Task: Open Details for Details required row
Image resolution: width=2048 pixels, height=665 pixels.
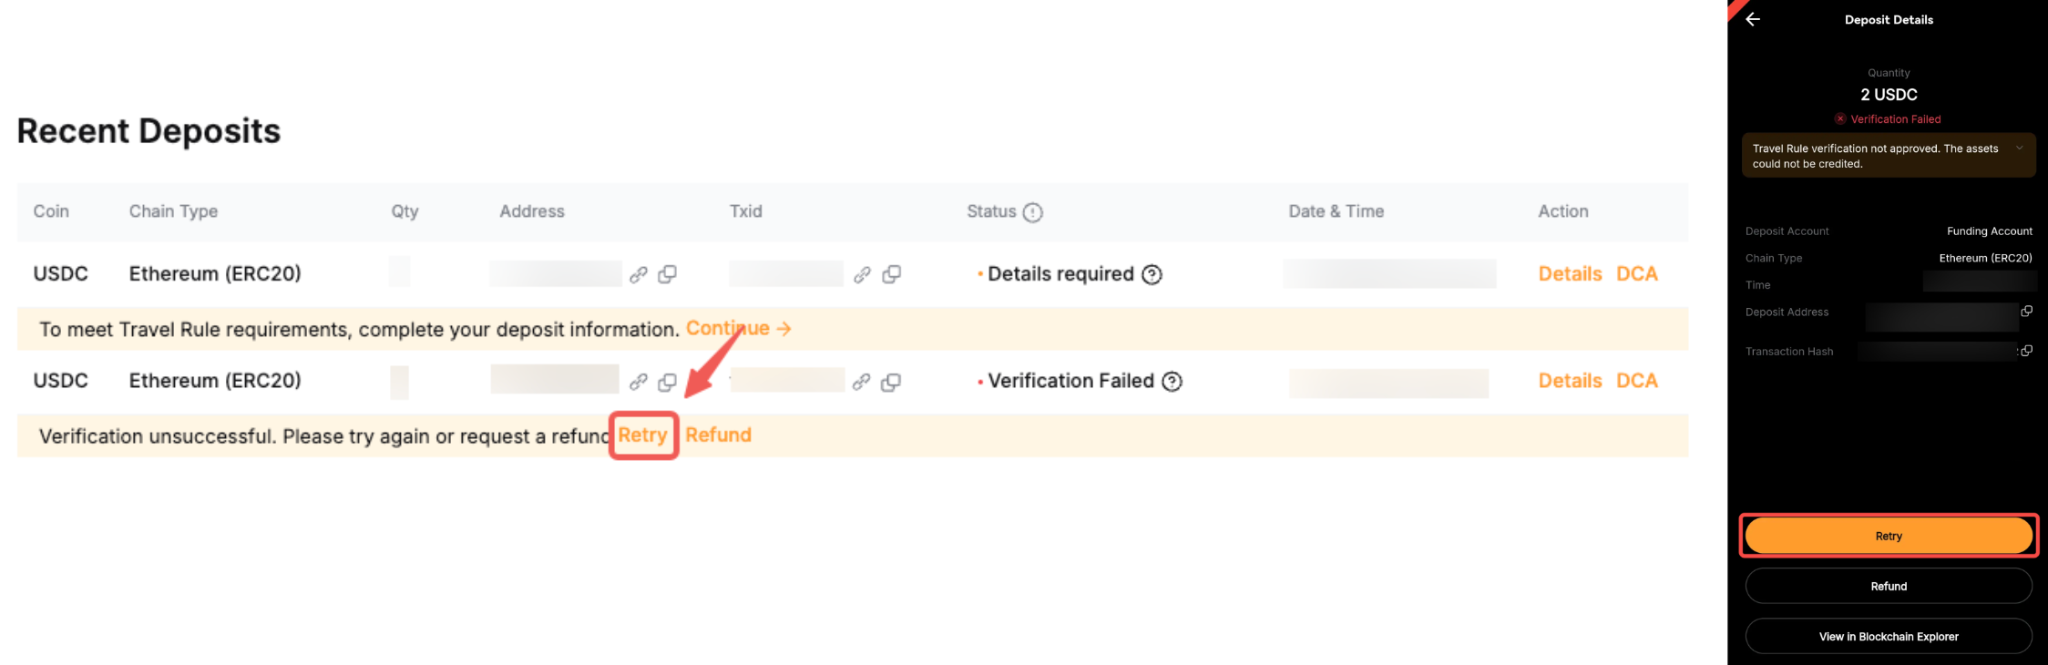Action: pos(1569,274)
